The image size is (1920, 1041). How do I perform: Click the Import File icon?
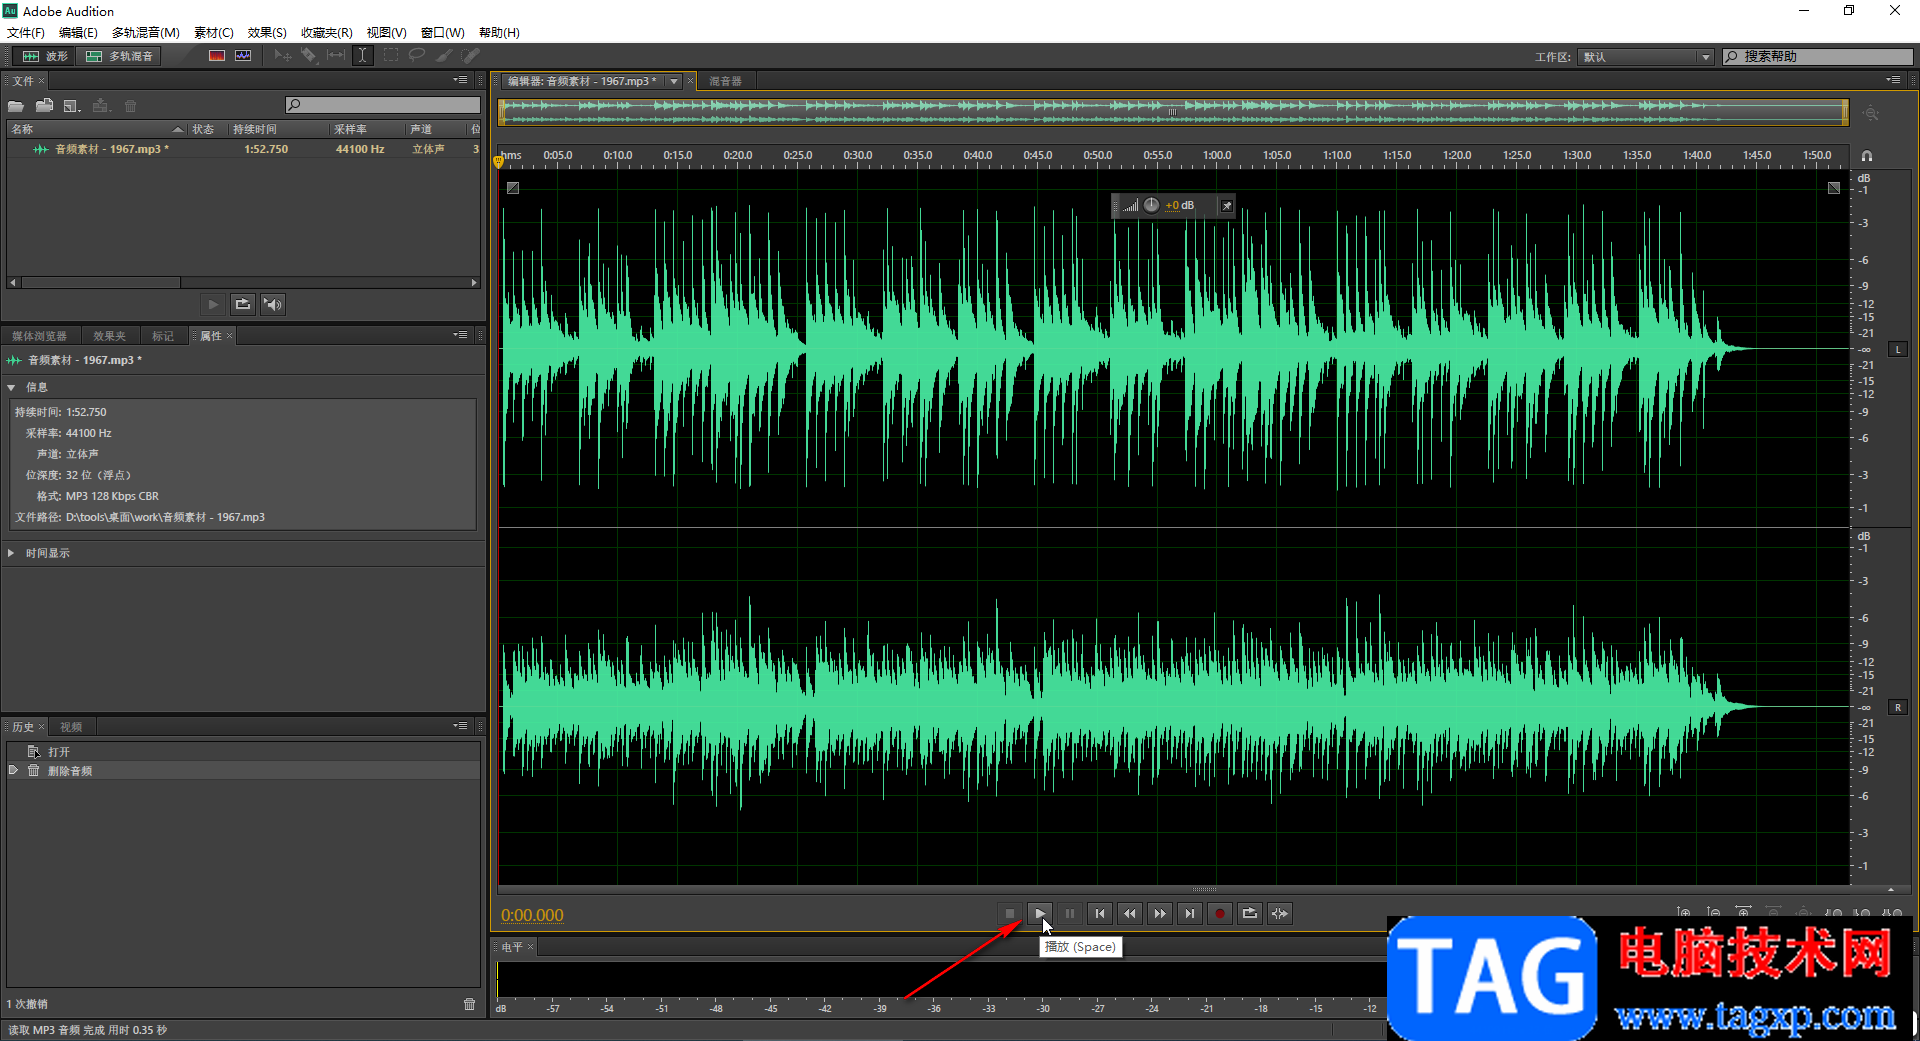(x=44, y=106)
